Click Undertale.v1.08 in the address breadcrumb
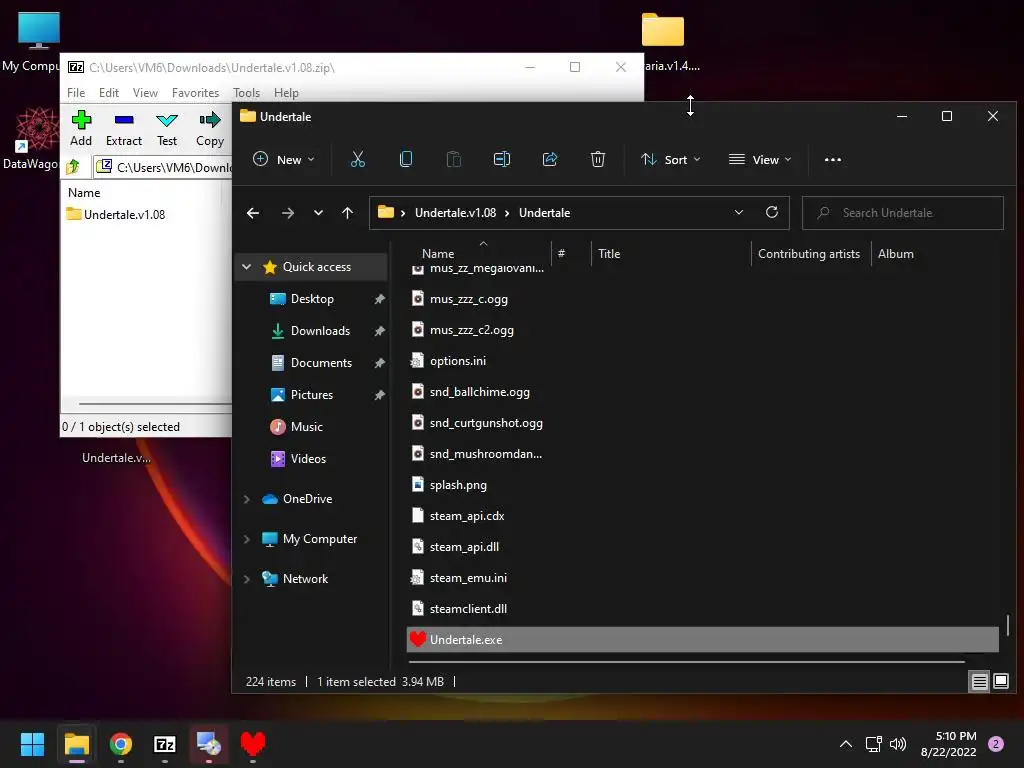Screen dimensions: 1024x768 tap(455, 213)
